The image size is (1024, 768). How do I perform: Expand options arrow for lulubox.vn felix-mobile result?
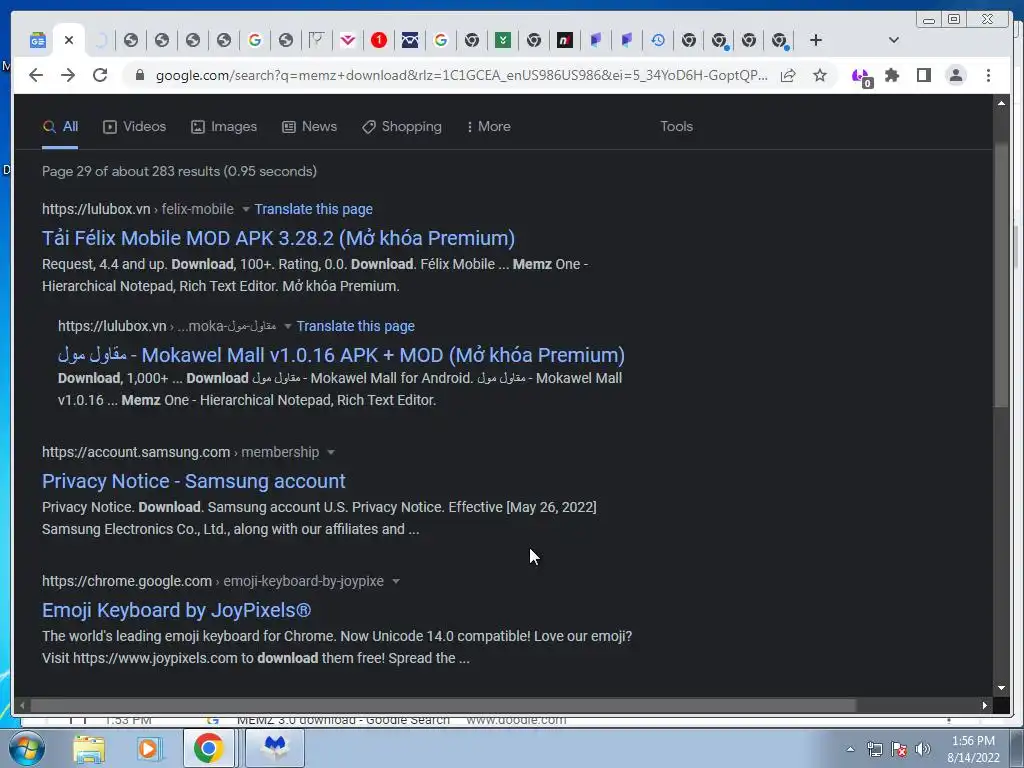(x=246, y=210)
